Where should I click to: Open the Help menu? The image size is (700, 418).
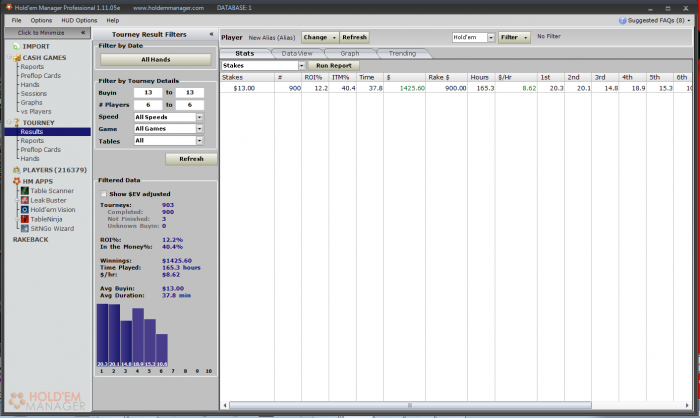pos(112,21)
